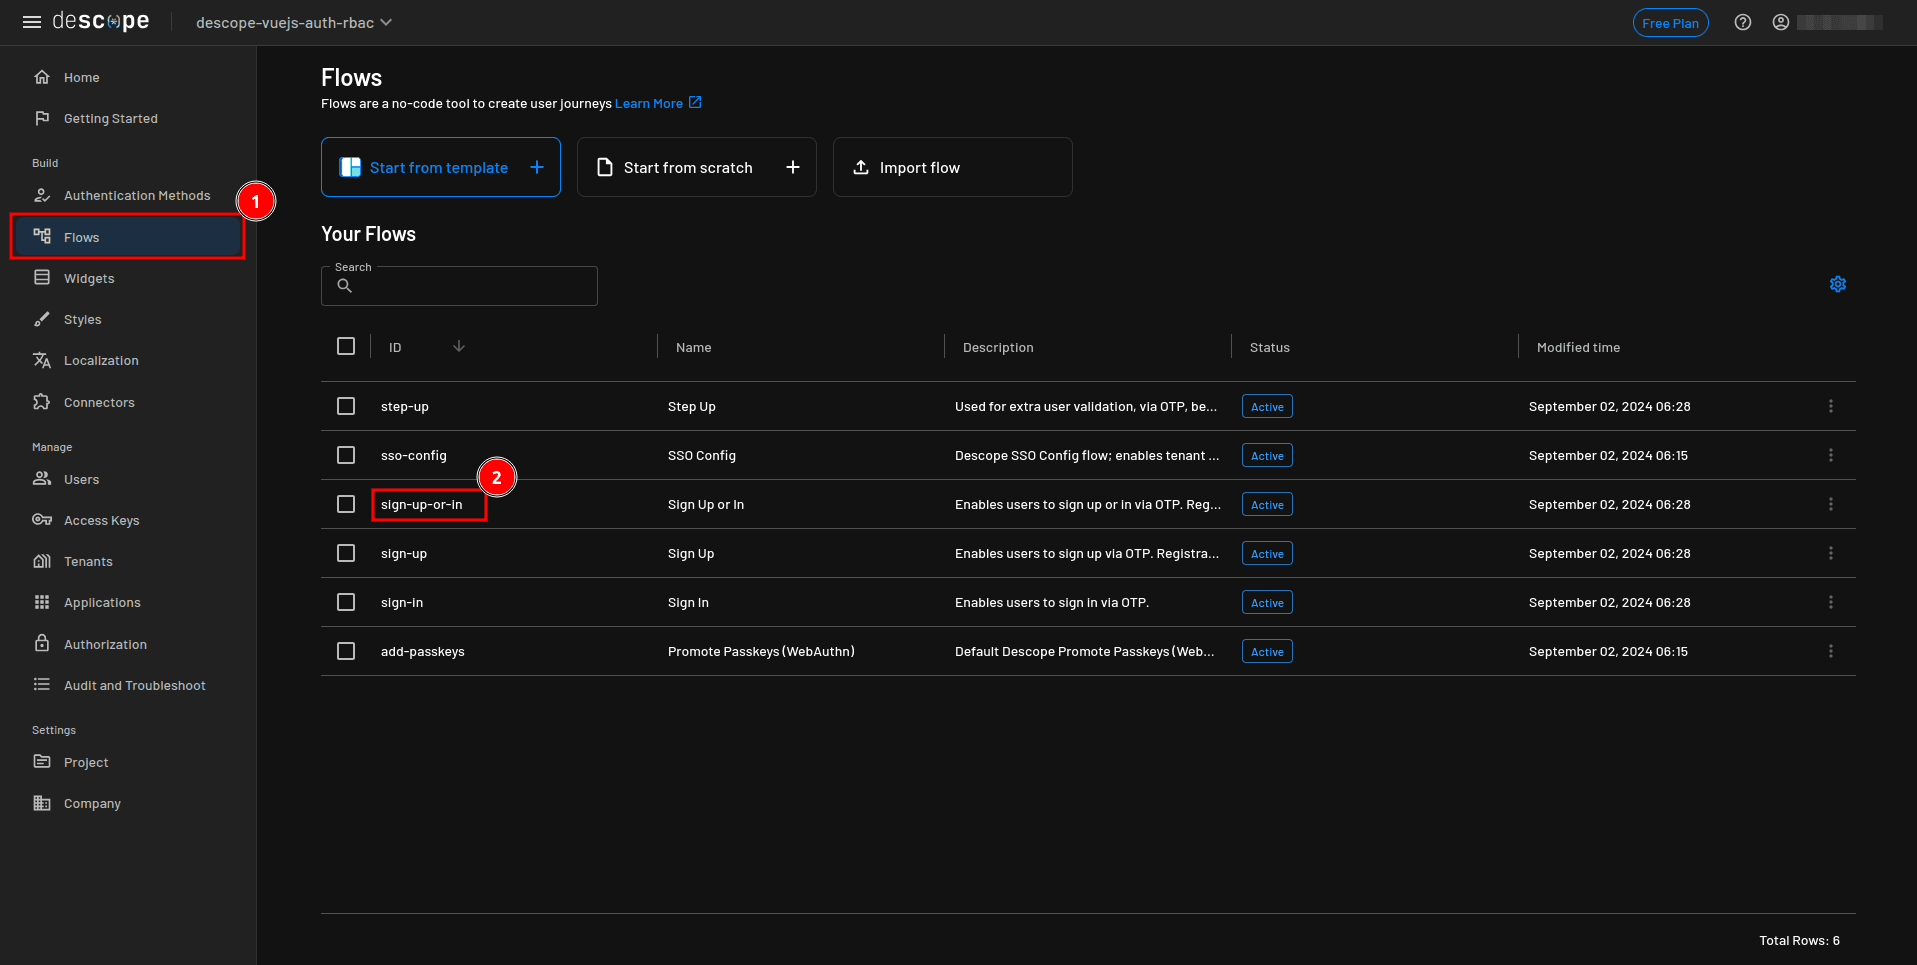Open the Audit and Troubleshoot section

134,685
